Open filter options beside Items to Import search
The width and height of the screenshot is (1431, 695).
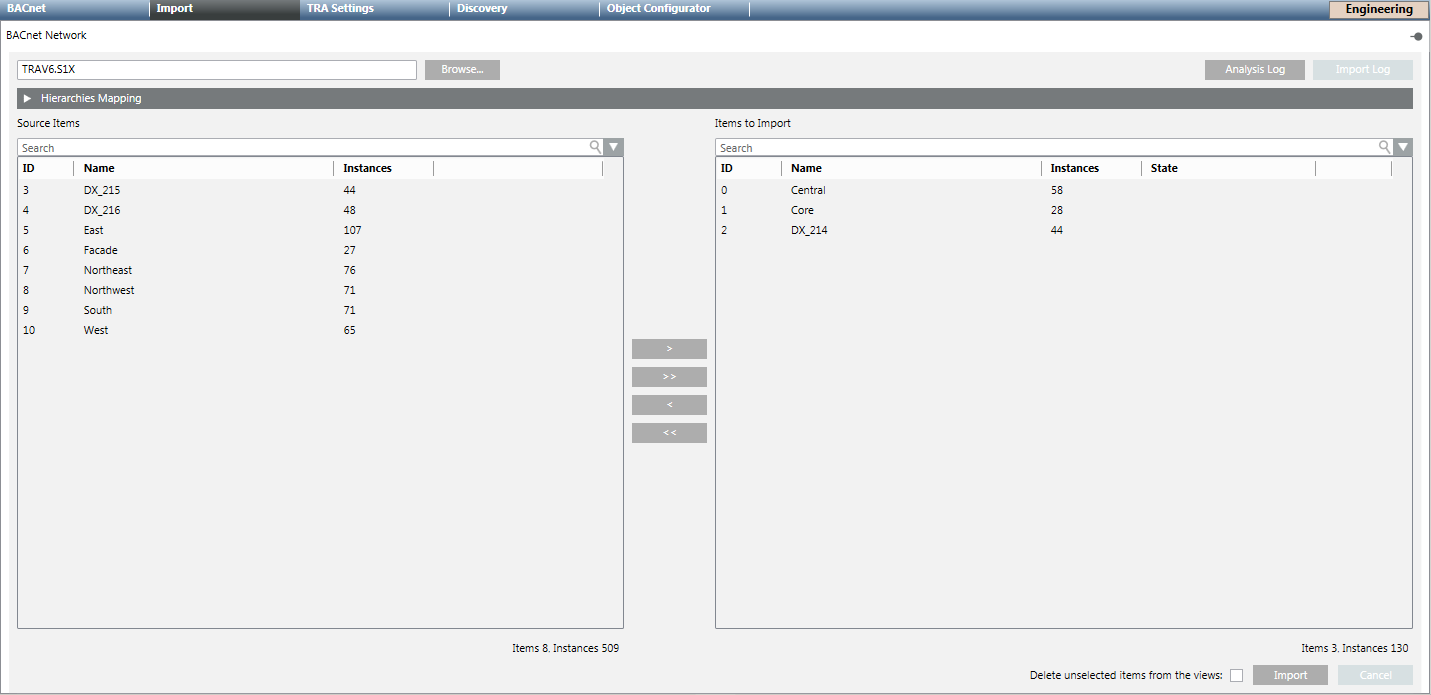click(1403, 146)
